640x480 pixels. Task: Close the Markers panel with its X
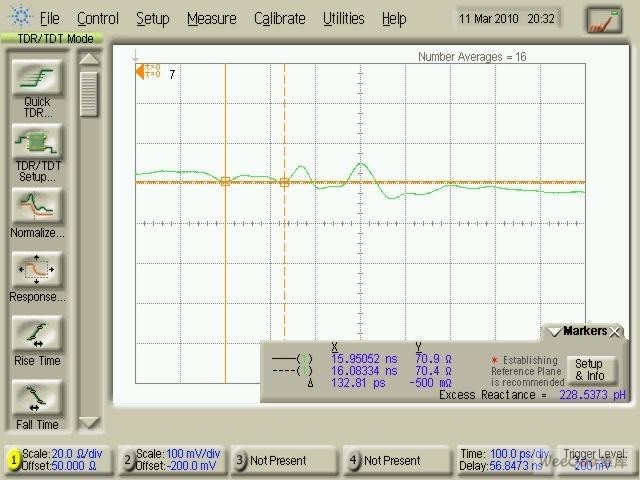[x=616, y=331]
